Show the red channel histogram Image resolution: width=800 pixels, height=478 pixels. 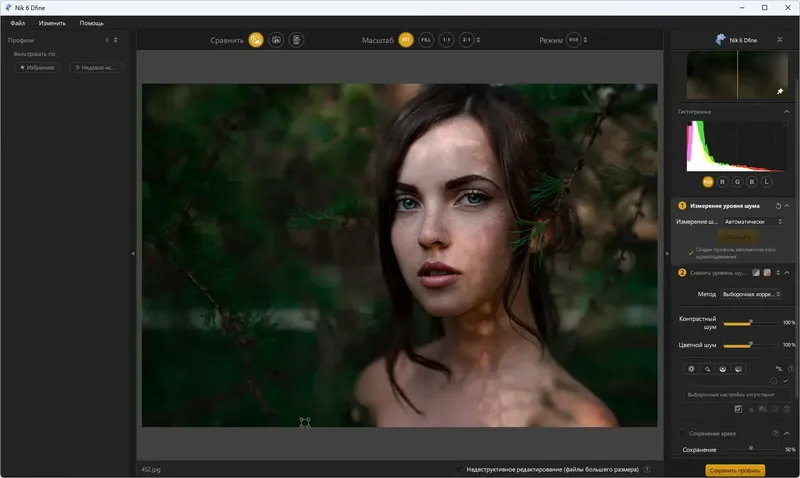pyautogui.click(x=722, y=181)
